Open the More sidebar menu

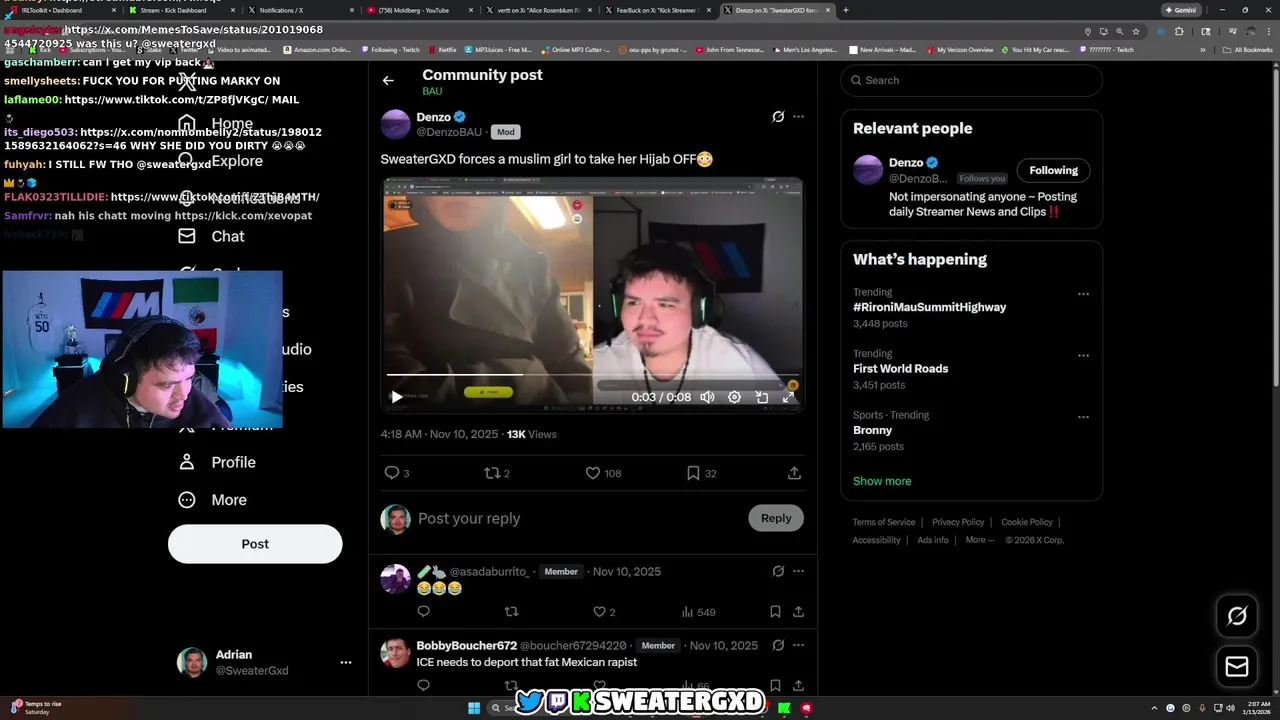tap(212, 500)
